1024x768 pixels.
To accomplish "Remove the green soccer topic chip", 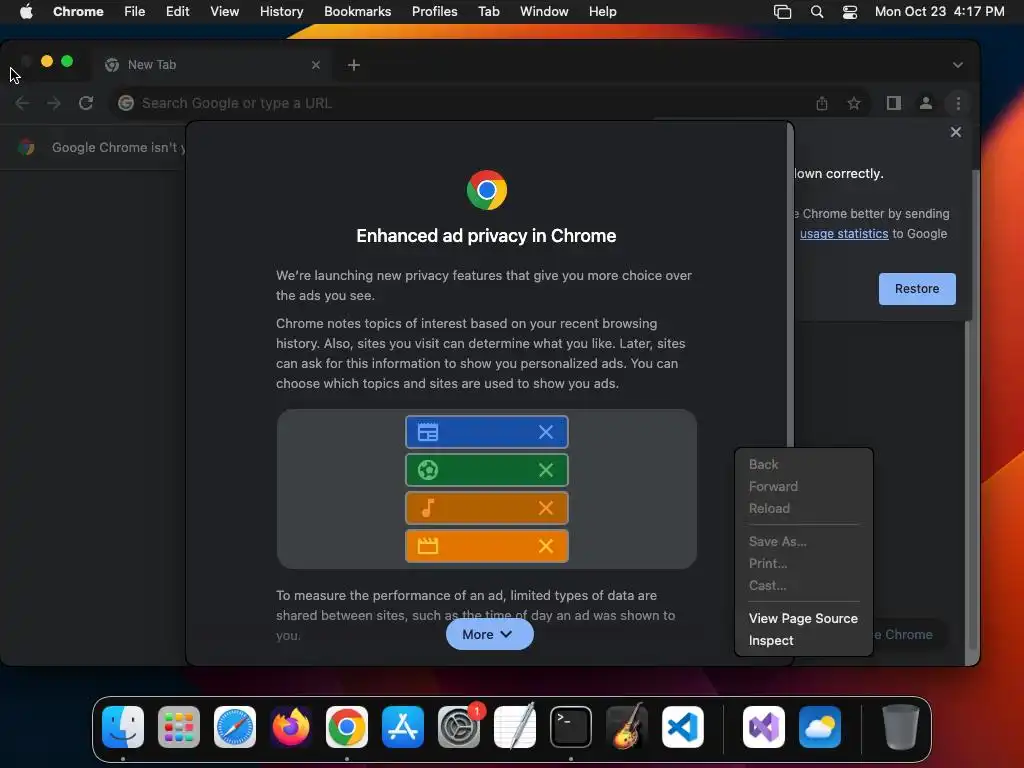I will [x=546, y=470].
